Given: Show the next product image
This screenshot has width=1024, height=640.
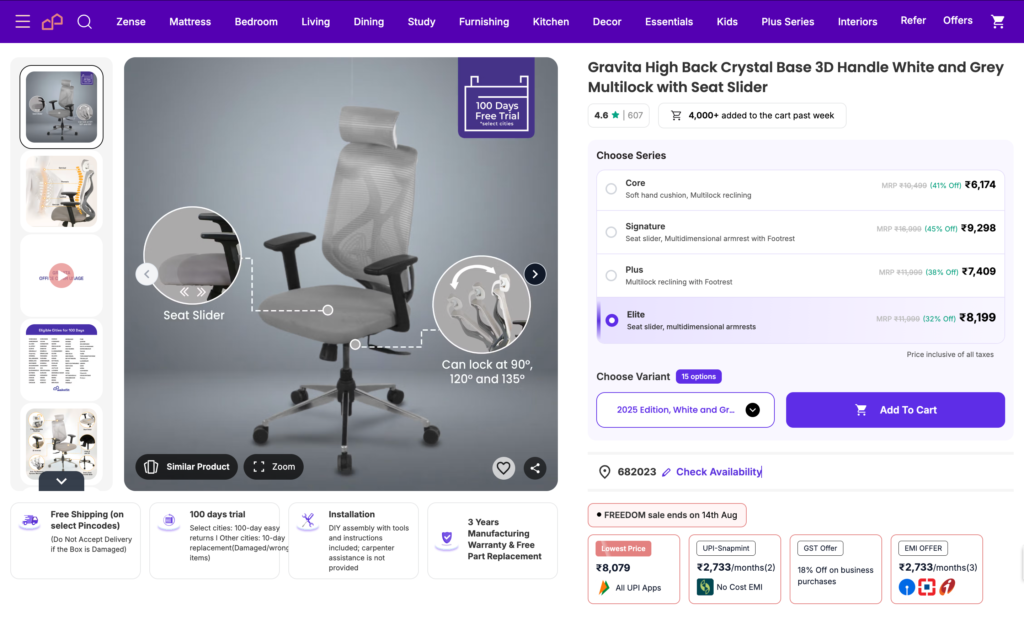Looking at the screenshot, I should pyautogui.click(x=535, y=274).
